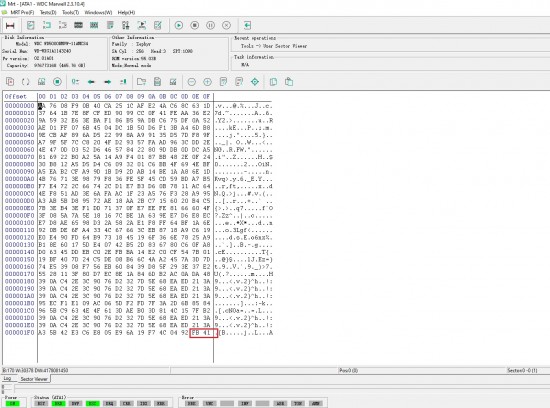Click the green play circle toolbar button

coord(179,25)
